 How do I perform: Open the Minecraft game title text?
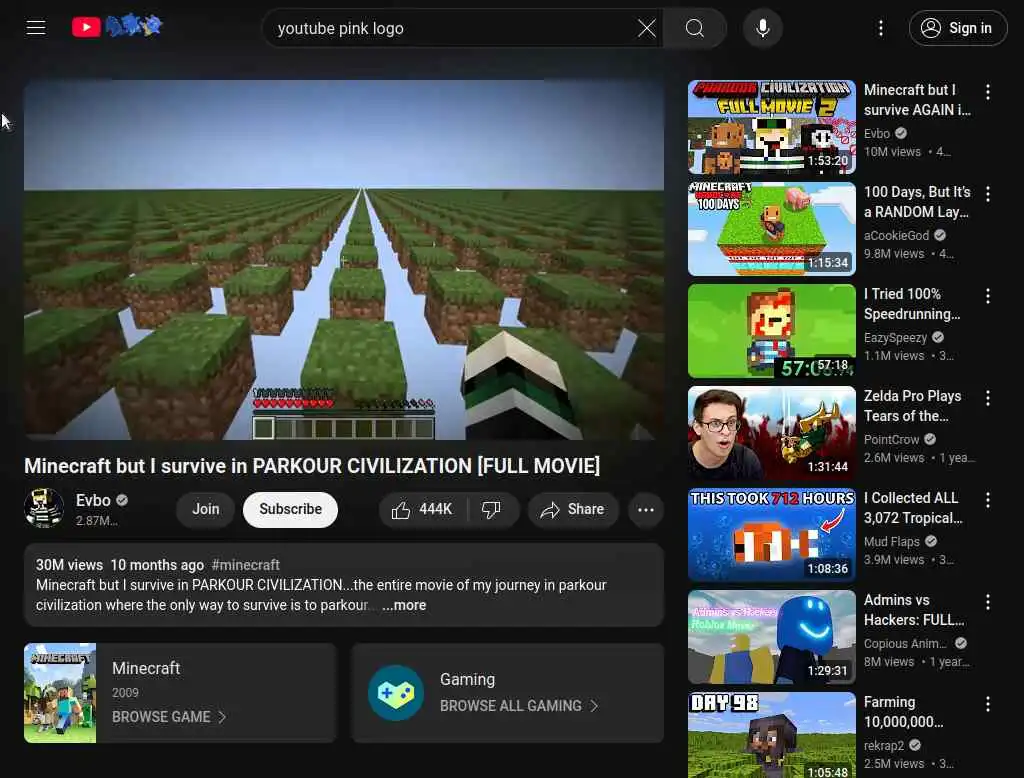tap(146, 668)
